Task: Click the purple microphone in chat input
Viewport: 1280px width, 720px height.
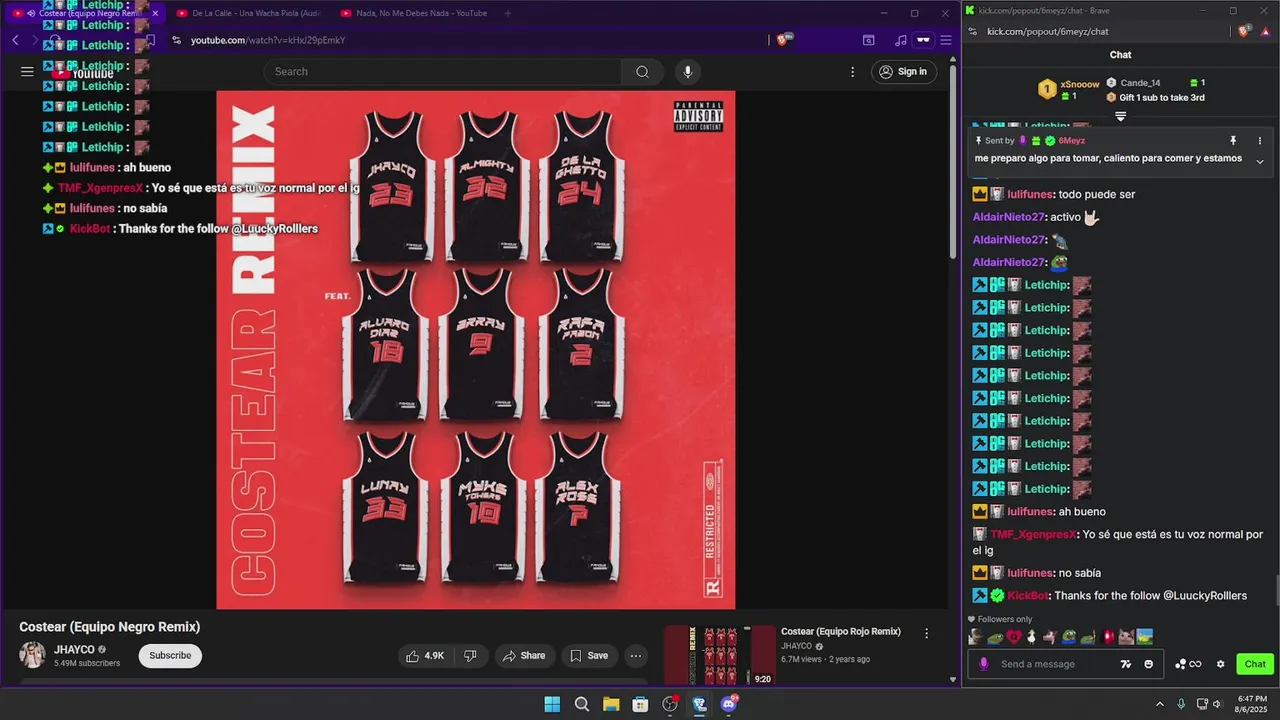Action: click(x=984, y=664)
